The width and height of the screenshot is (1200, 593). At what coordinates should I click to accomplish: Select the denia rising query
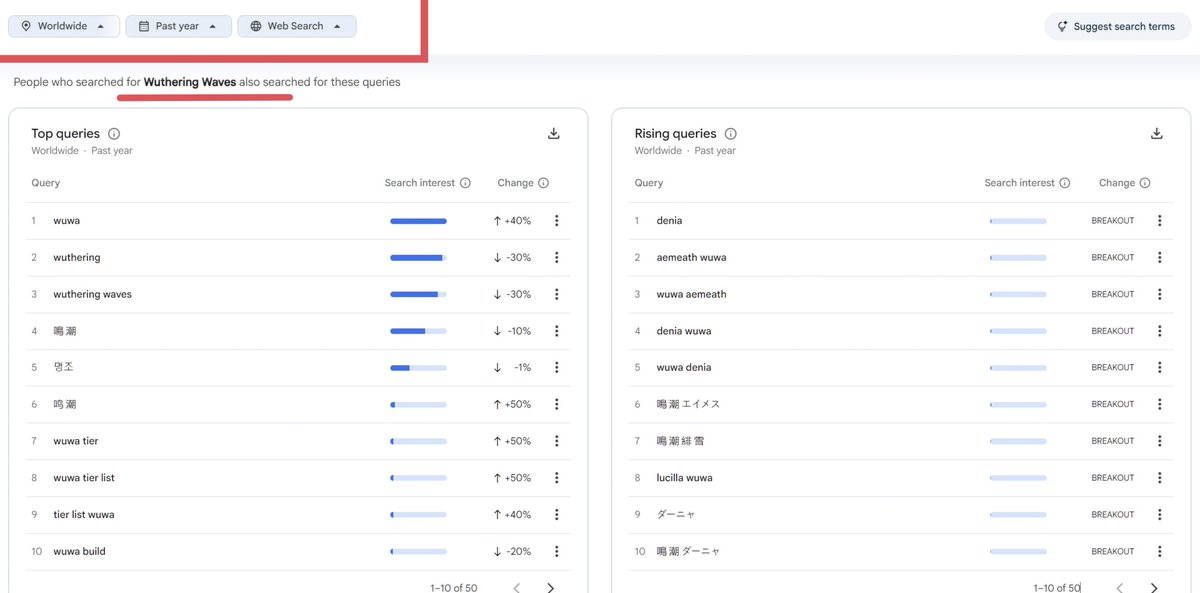coord(670,221)
